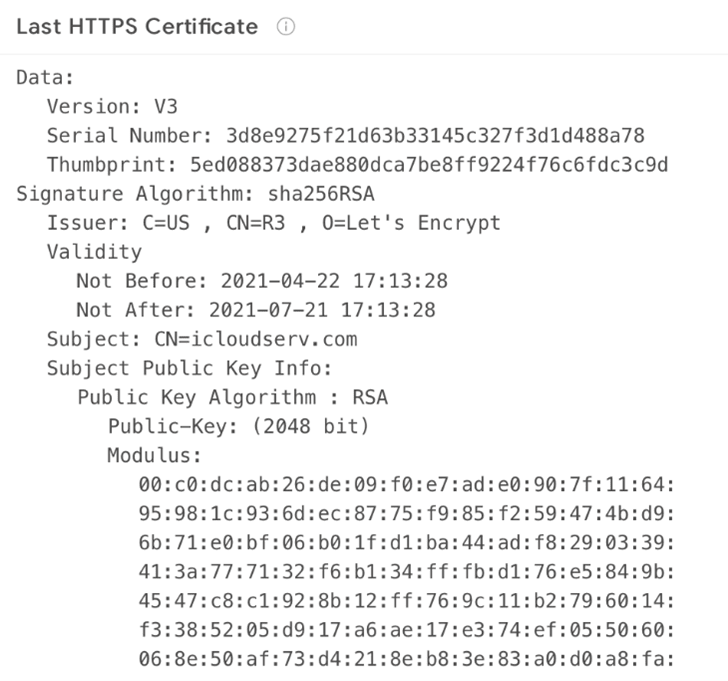
Task: Click the certificate Serial Number value
Action: (430, 135)
